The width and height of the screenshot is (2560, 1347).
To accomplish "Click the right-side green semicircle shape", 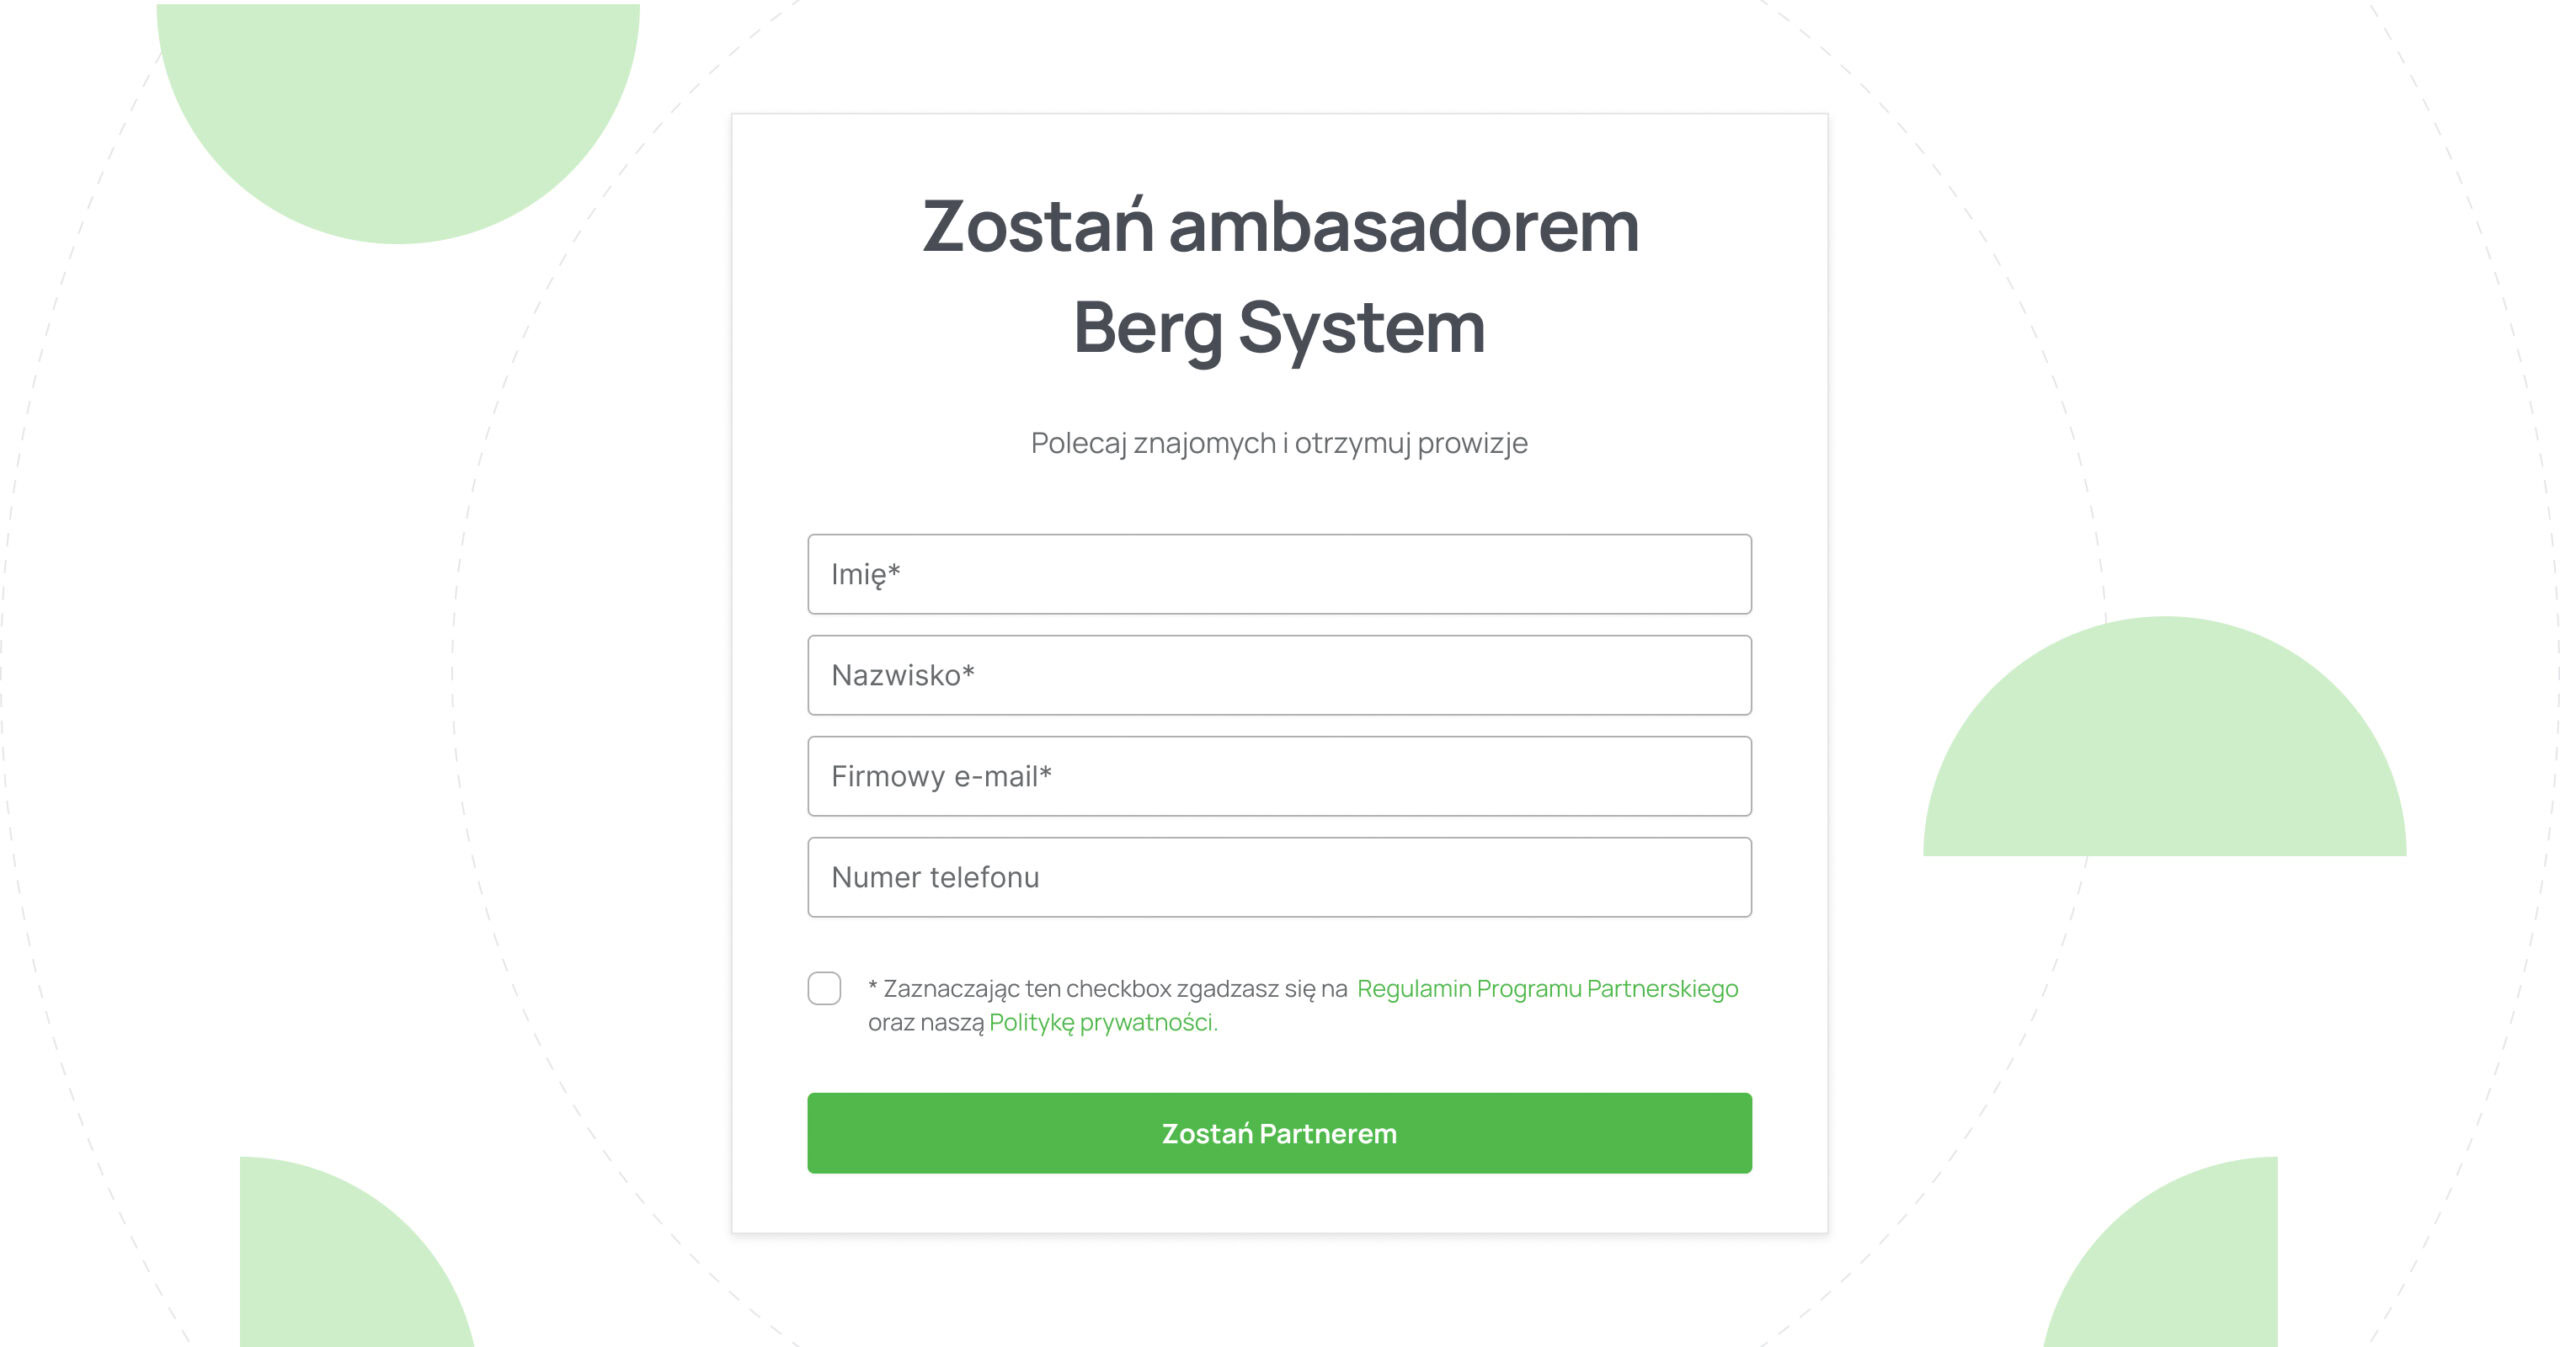I will (2164, 750).
